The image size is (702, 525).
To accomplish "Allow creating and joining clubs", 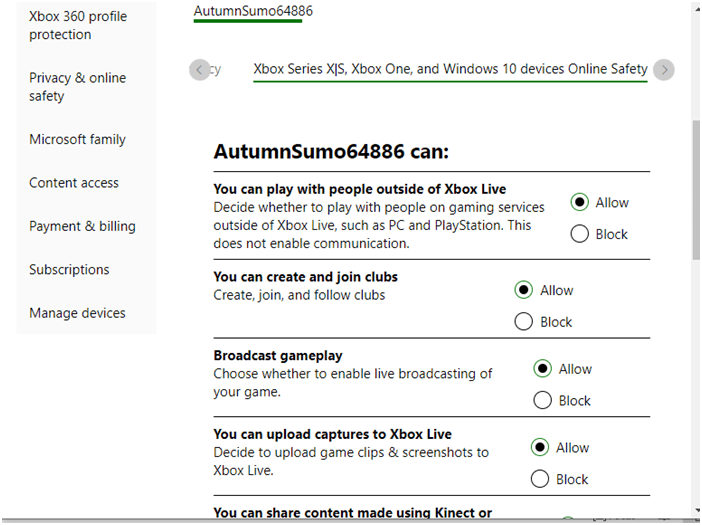I will point(523,290).
